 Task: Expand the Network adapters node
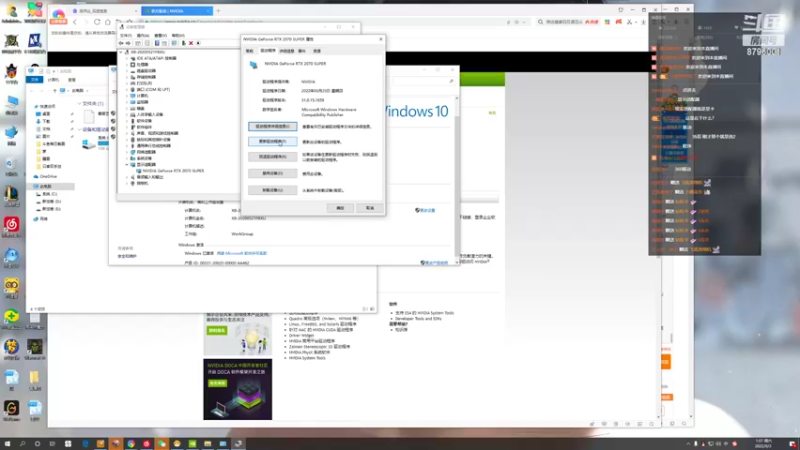127,152
